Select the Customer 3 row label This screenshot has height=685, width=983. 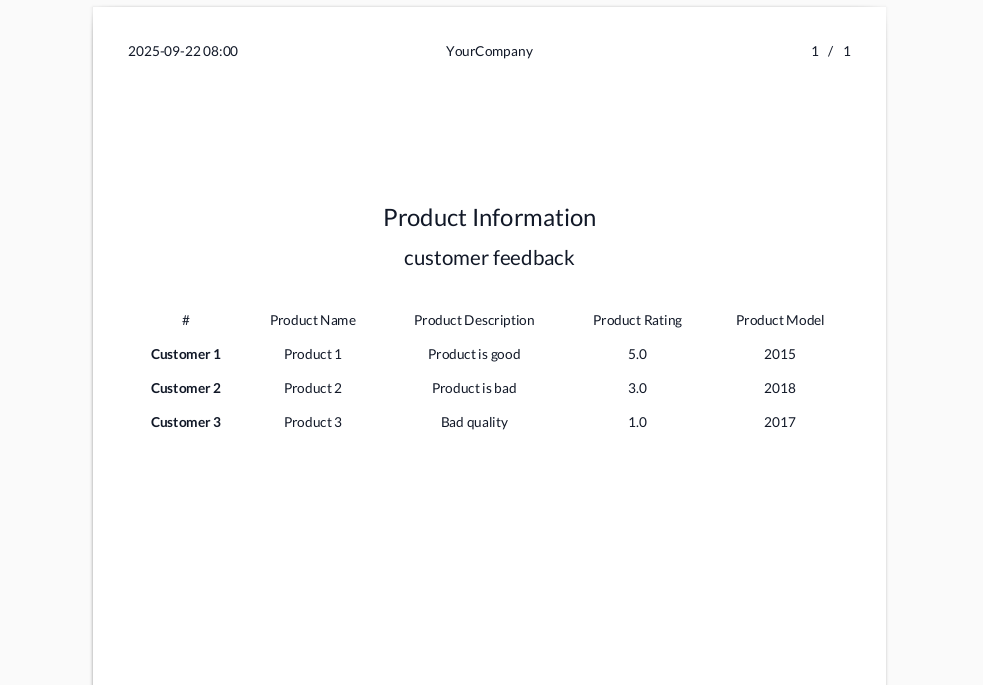pos(186,422)
